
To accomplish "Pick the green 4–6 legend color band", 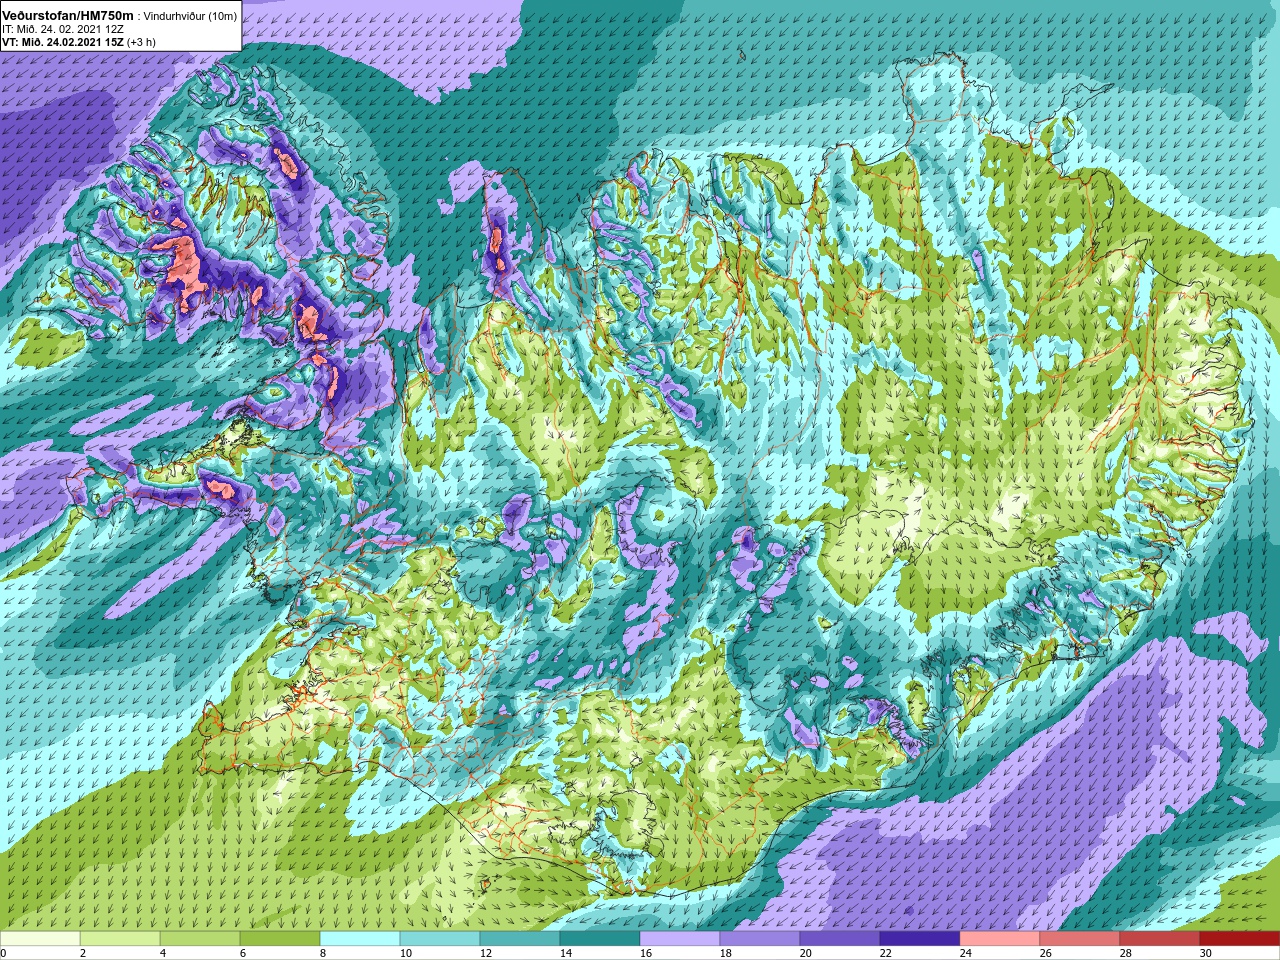I will point(200,939).
